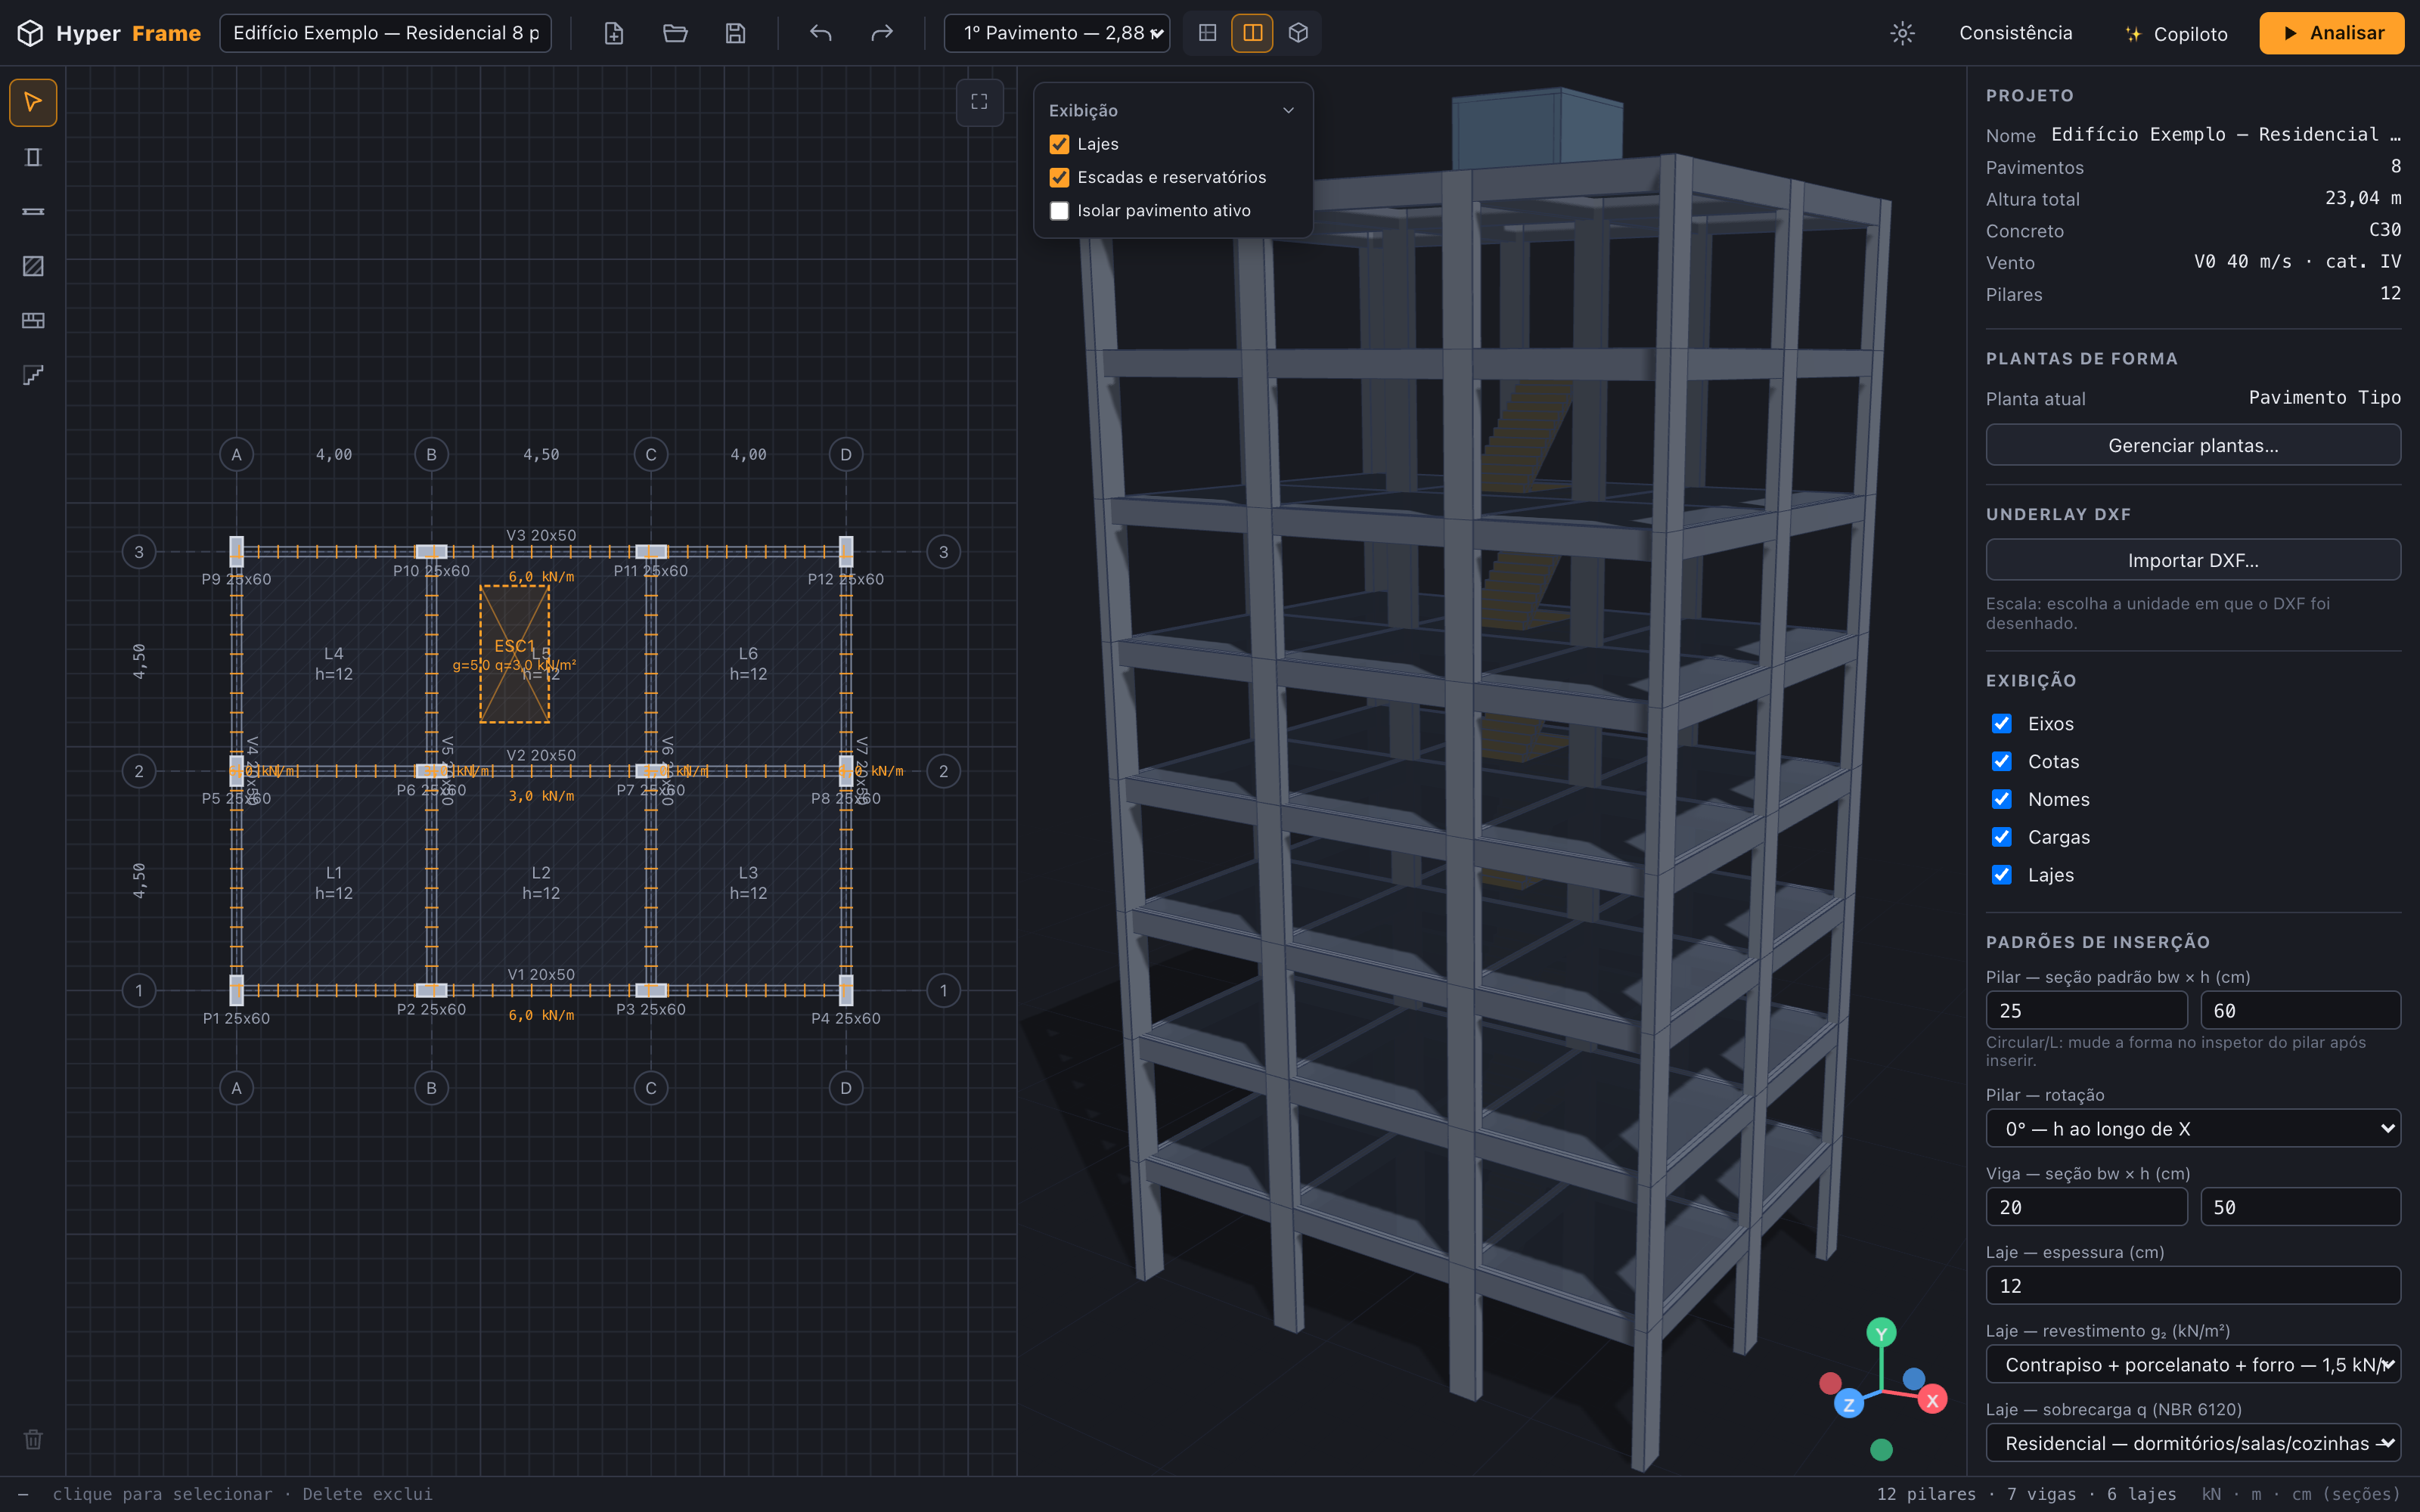Click the red X axis gizmo
2420x1512 pixels.
pyautogui.click(x=1932, y=1400)
